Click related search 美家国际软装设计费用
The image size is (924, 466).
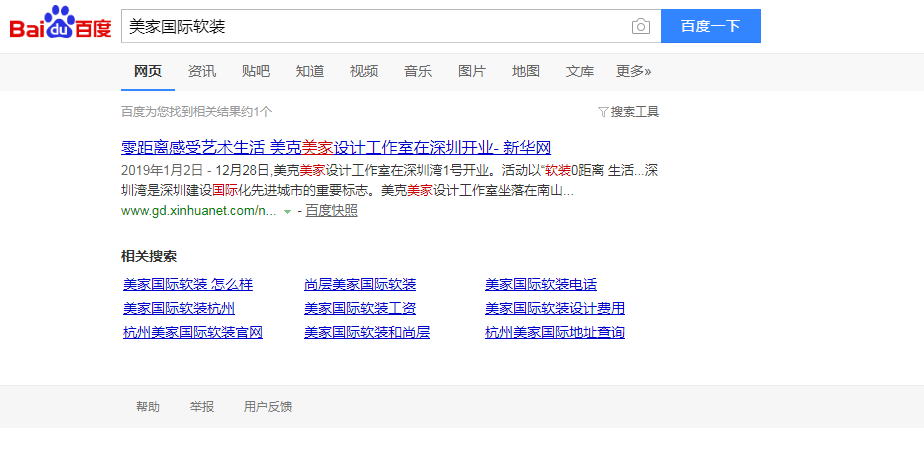[555, 308]
